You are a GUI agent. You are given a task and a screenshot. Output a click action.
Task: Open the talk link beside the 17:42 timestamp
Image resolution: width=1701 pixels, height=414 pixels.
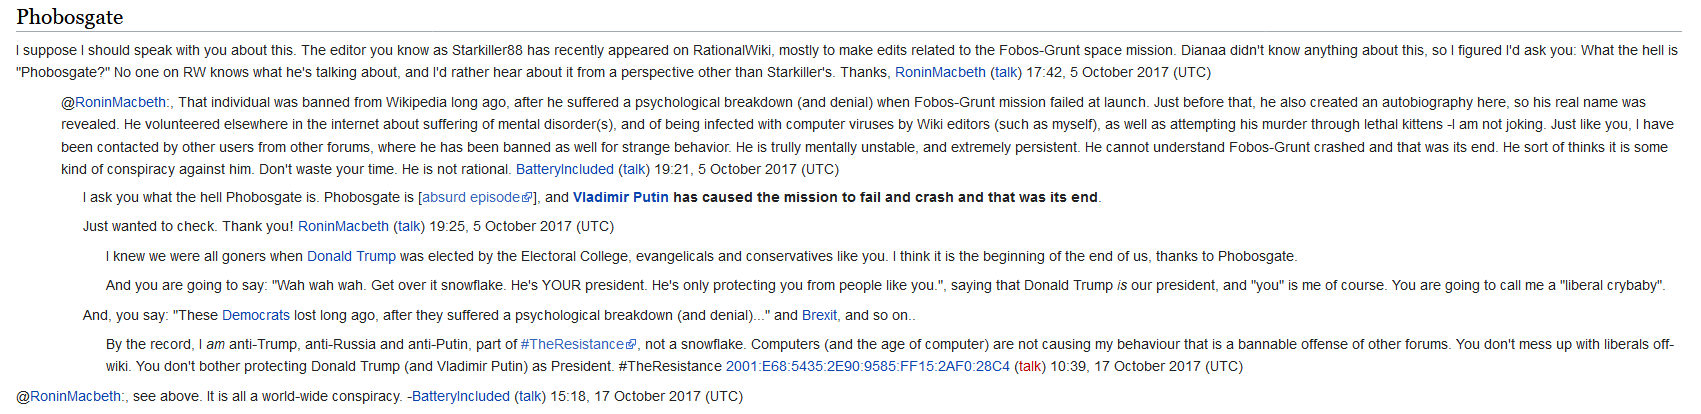(x=1005, y=72)
